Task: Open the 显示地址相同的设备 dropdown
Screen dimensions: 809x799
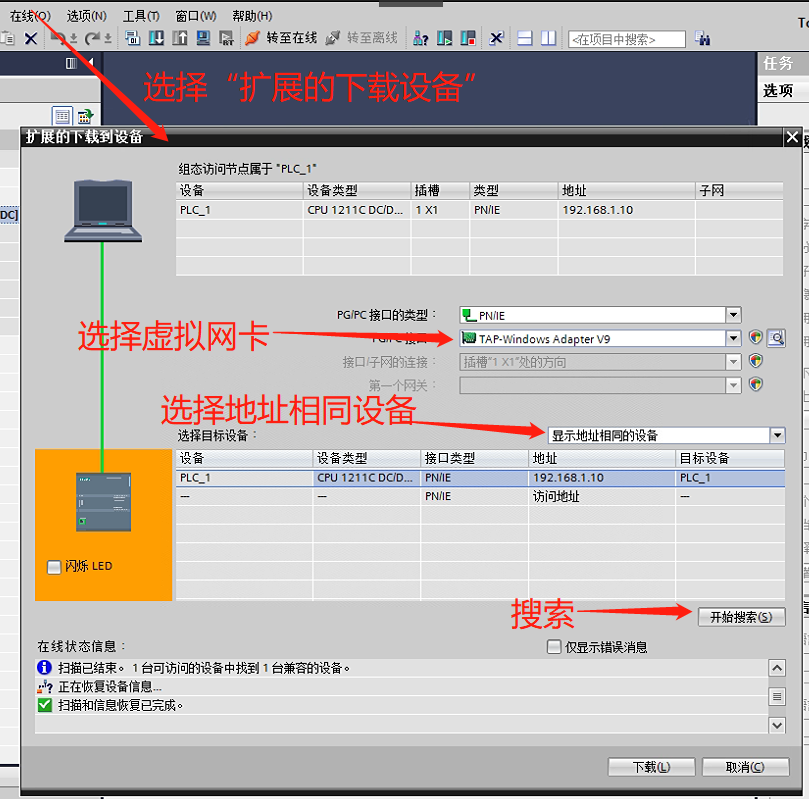Action: coord(777,435)
